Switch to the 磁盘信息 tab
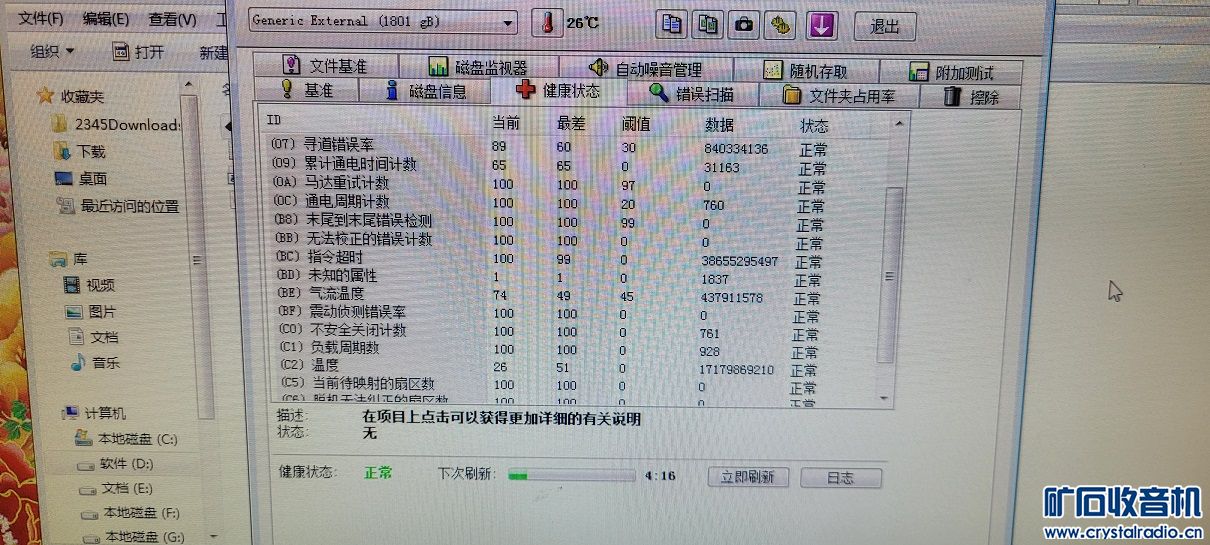Image resolution: width=1210 pixels, height=545 pixels. [425, 91]
